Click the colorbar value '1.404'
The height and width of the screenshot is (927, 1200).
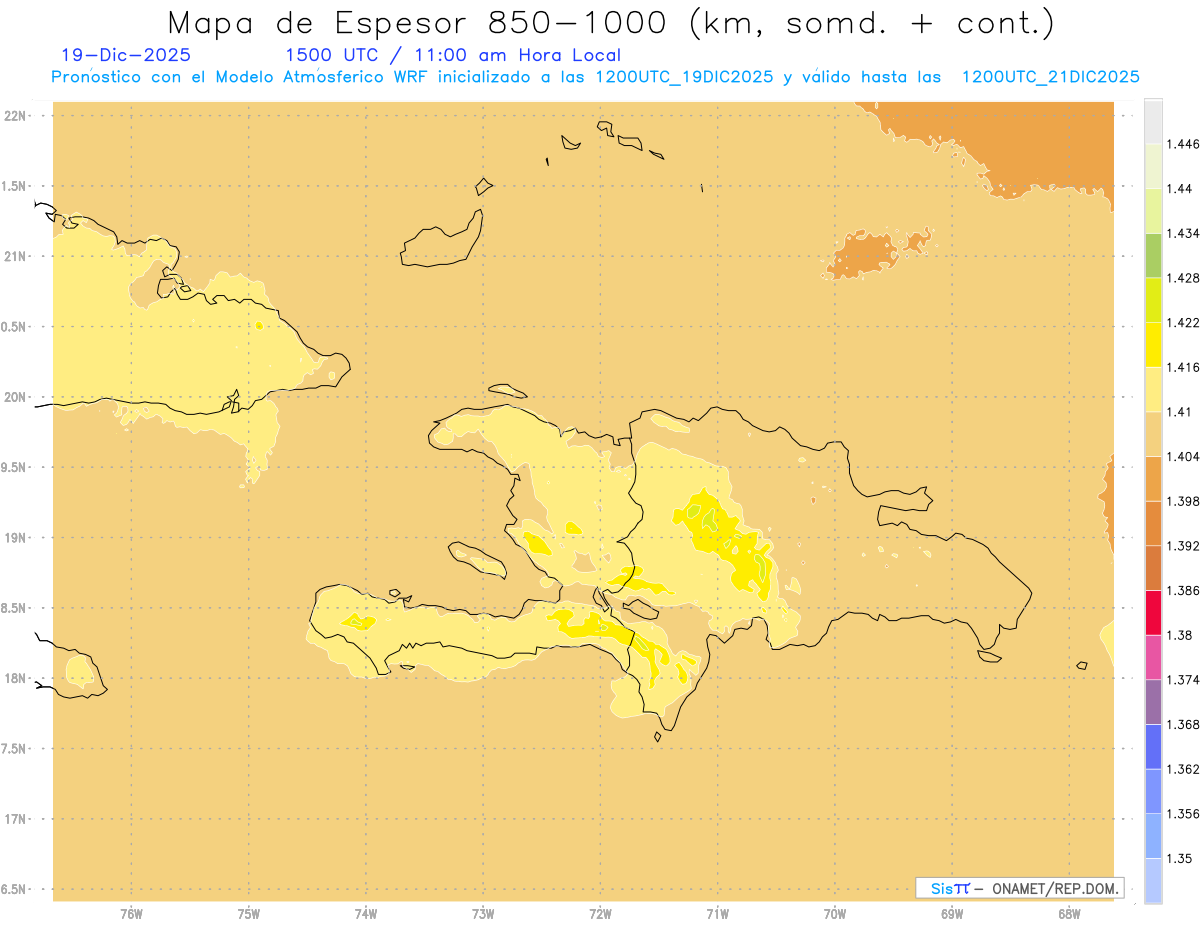pos(1183,456)
